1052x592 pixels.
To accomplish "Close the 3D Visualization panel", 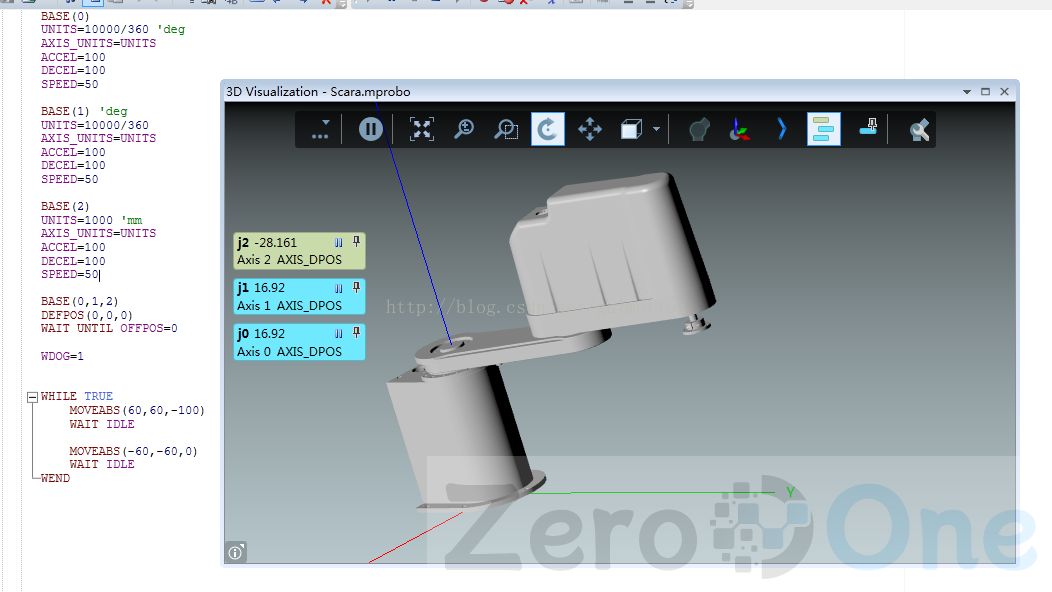I will [1004, 92].
